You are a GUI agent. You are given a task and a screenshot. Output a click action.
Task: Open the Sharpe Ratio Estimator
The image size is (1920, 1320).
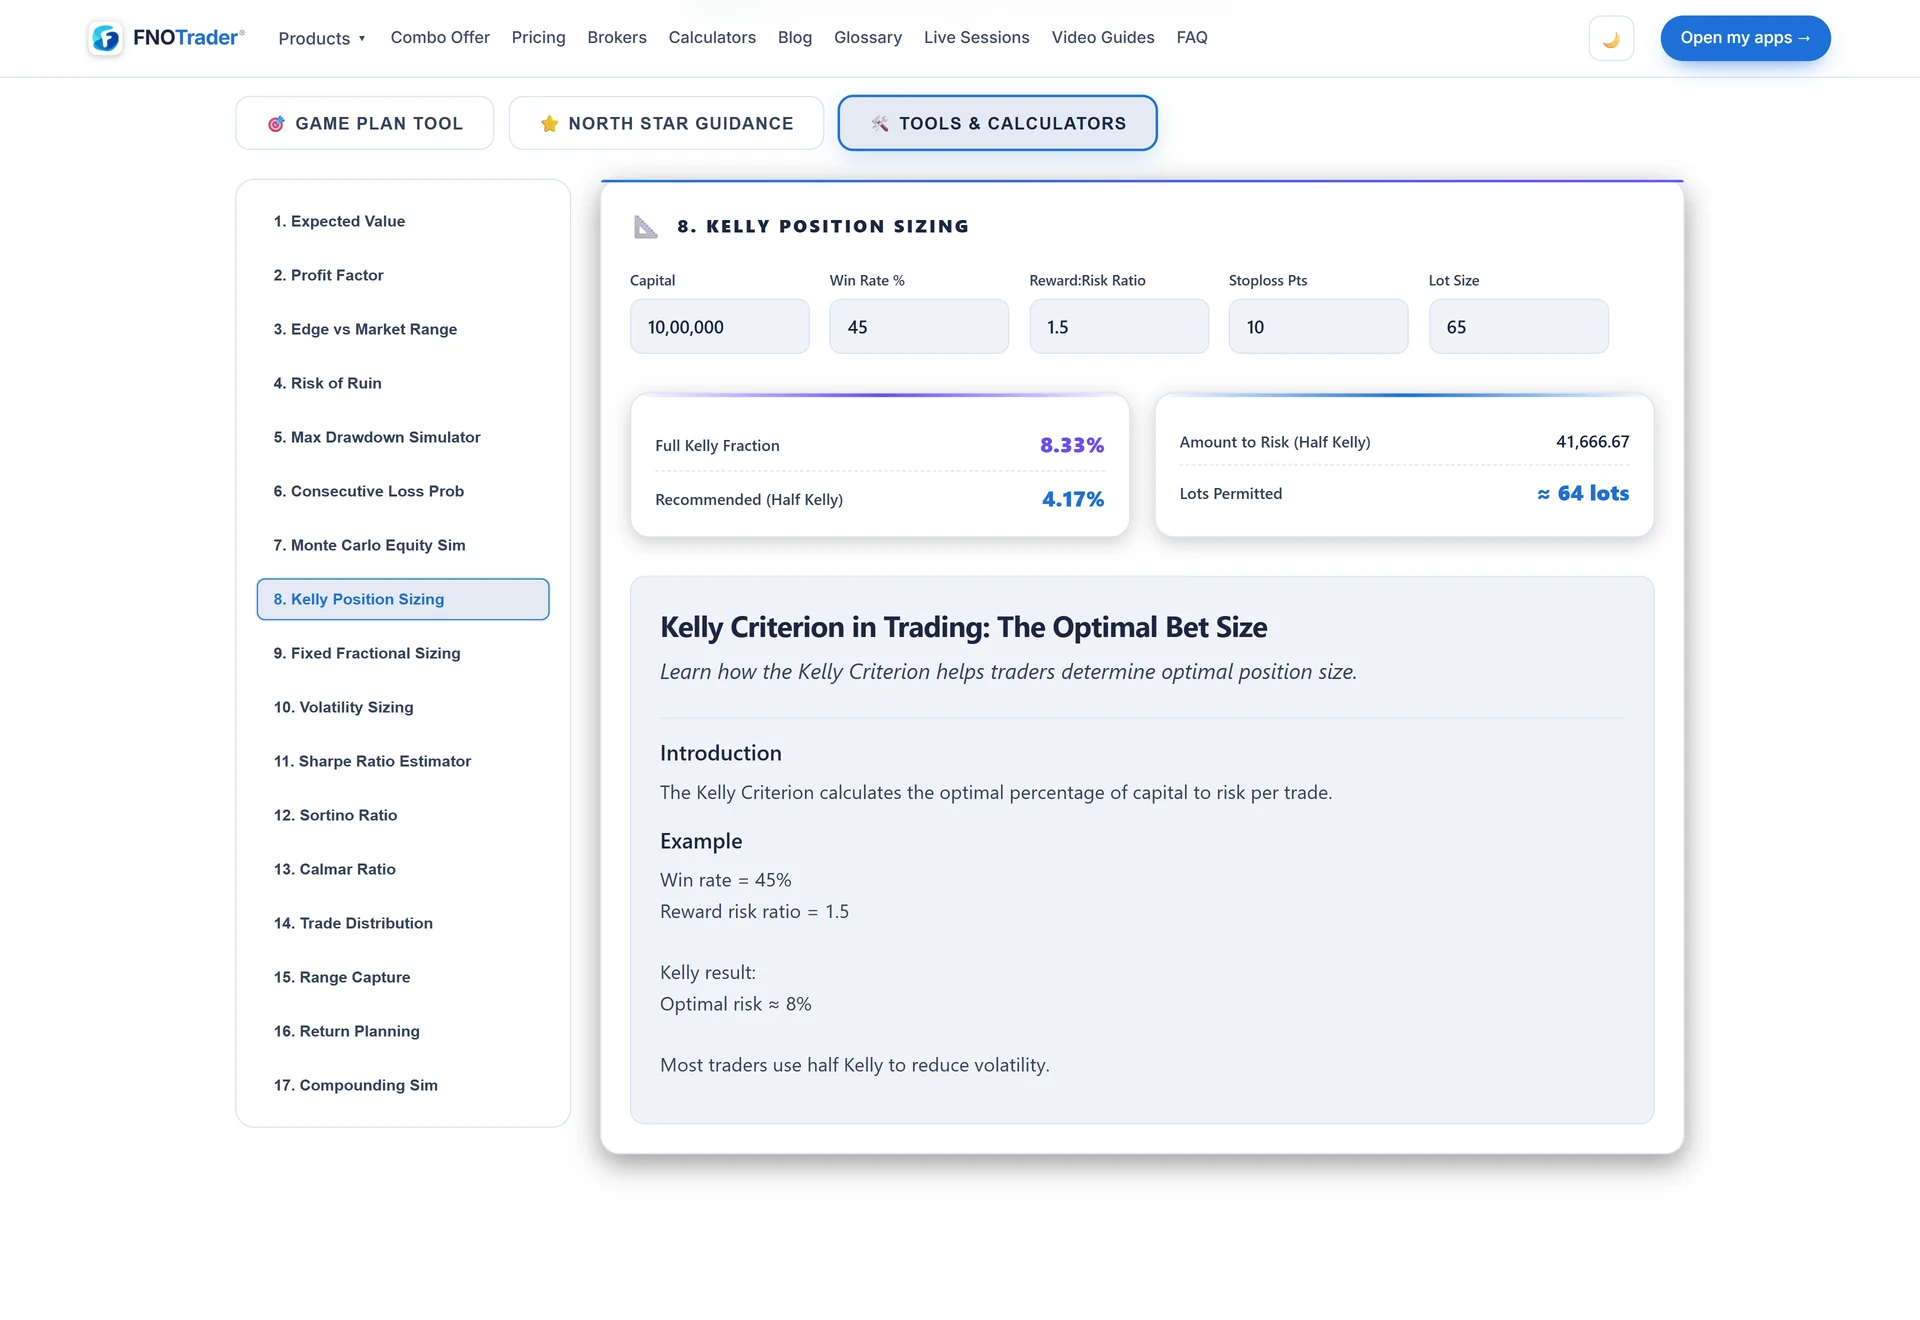pos(403,761)
